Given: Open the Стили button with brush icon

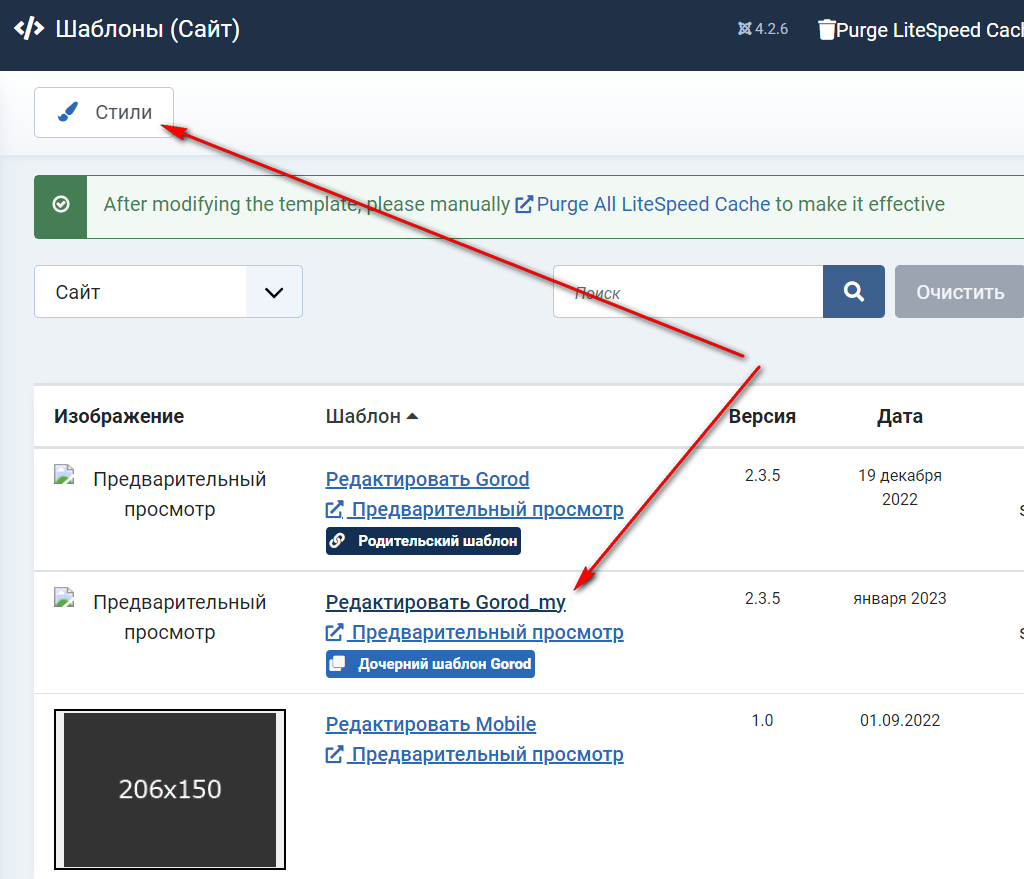Looking at the screenshot, I should pyautogui.click(x=104, y=112).
